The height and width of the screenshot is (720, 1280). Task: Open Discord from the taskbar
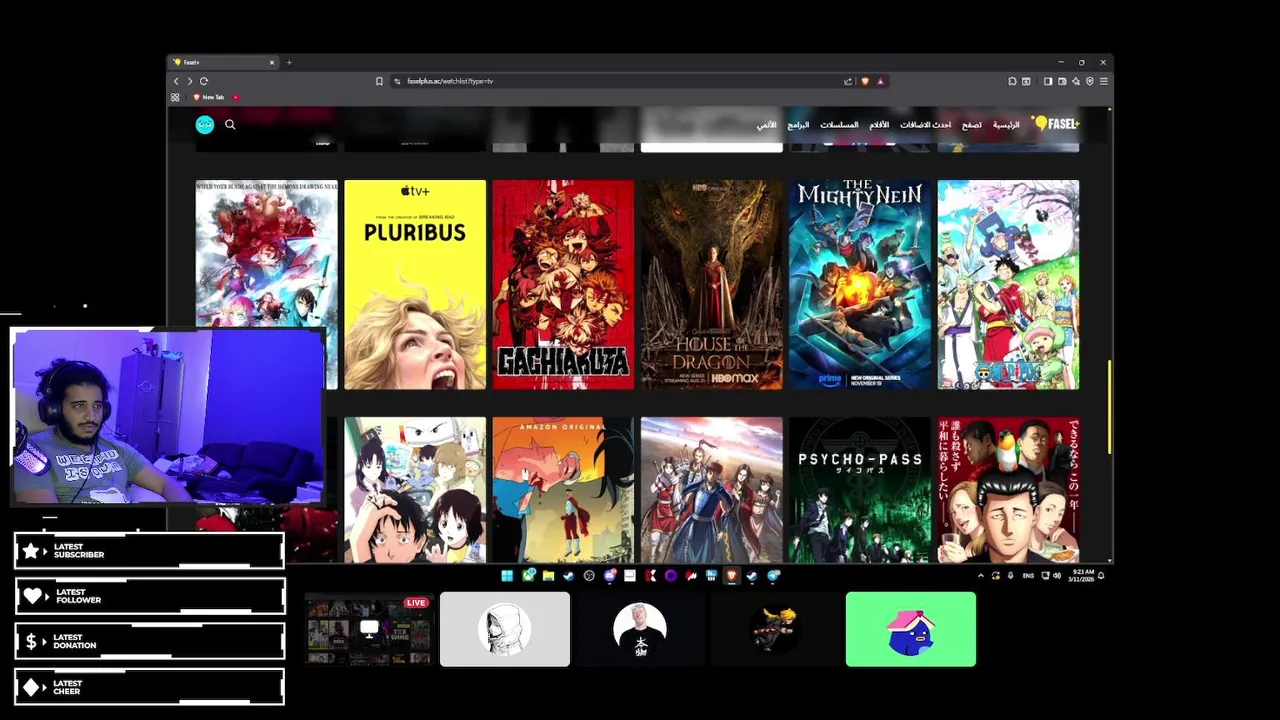pyautogui.click(x=610, y=575)
